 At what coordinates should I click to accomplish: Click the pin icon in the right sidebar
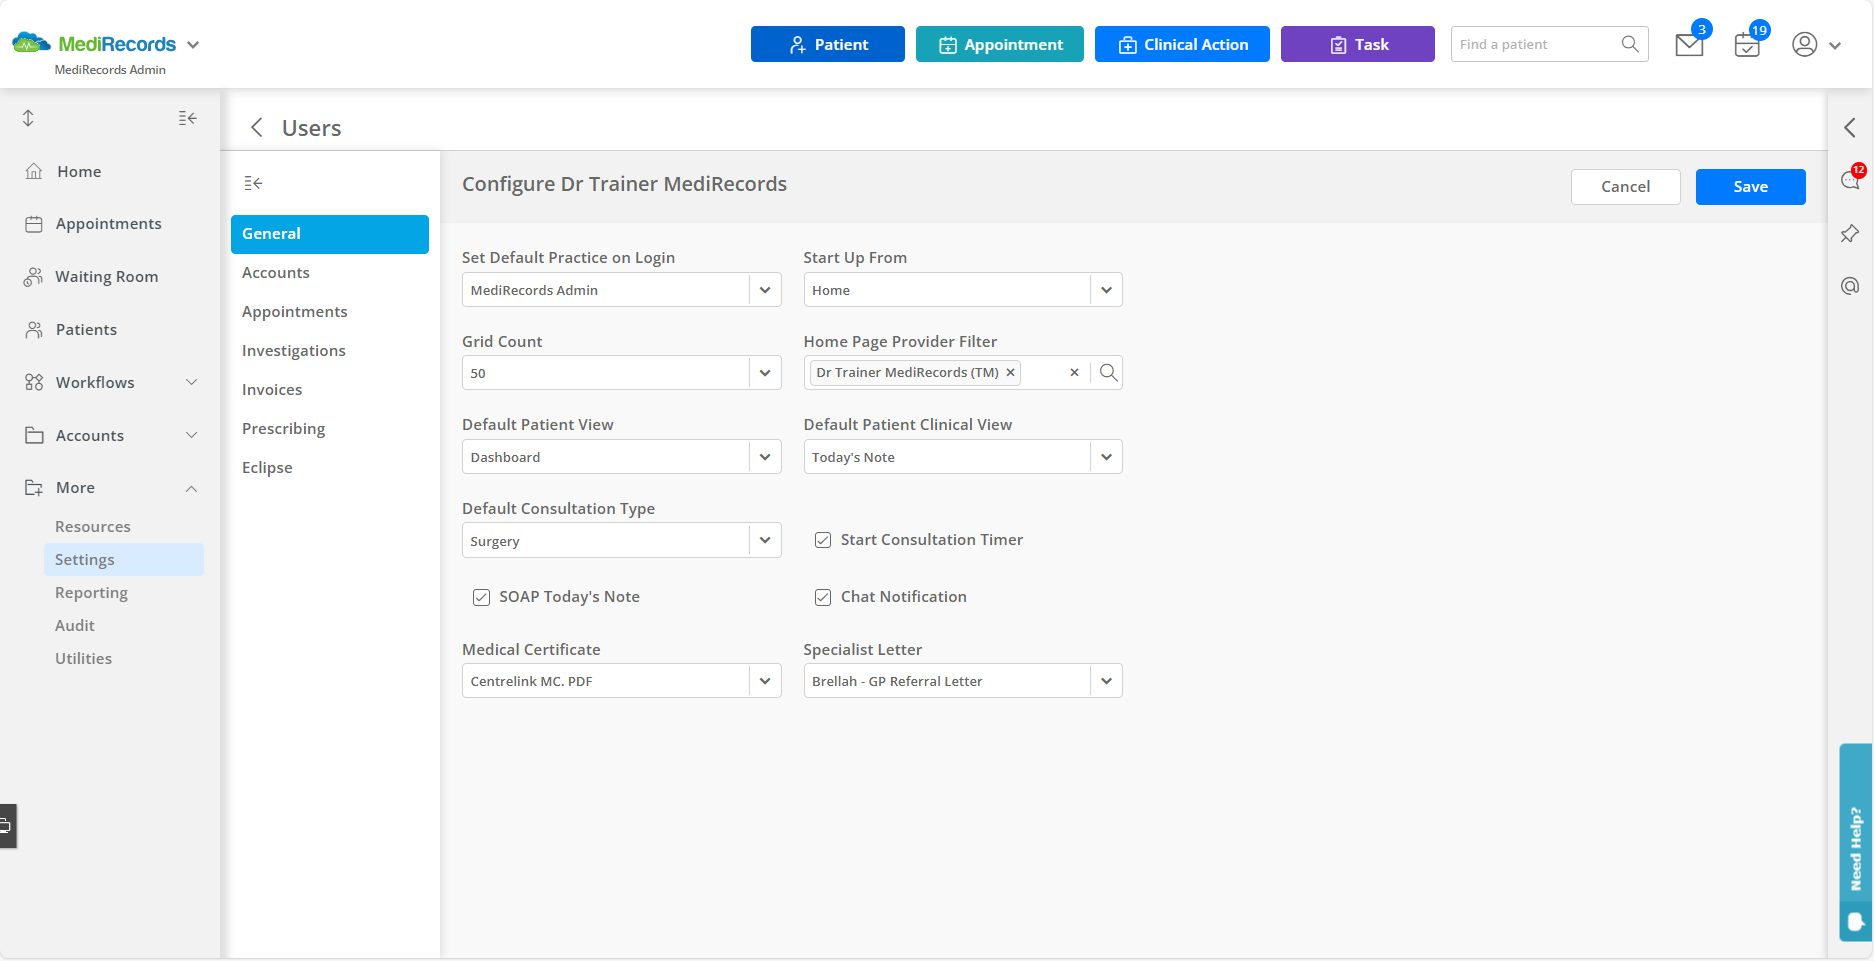(x=1849, y=233)
